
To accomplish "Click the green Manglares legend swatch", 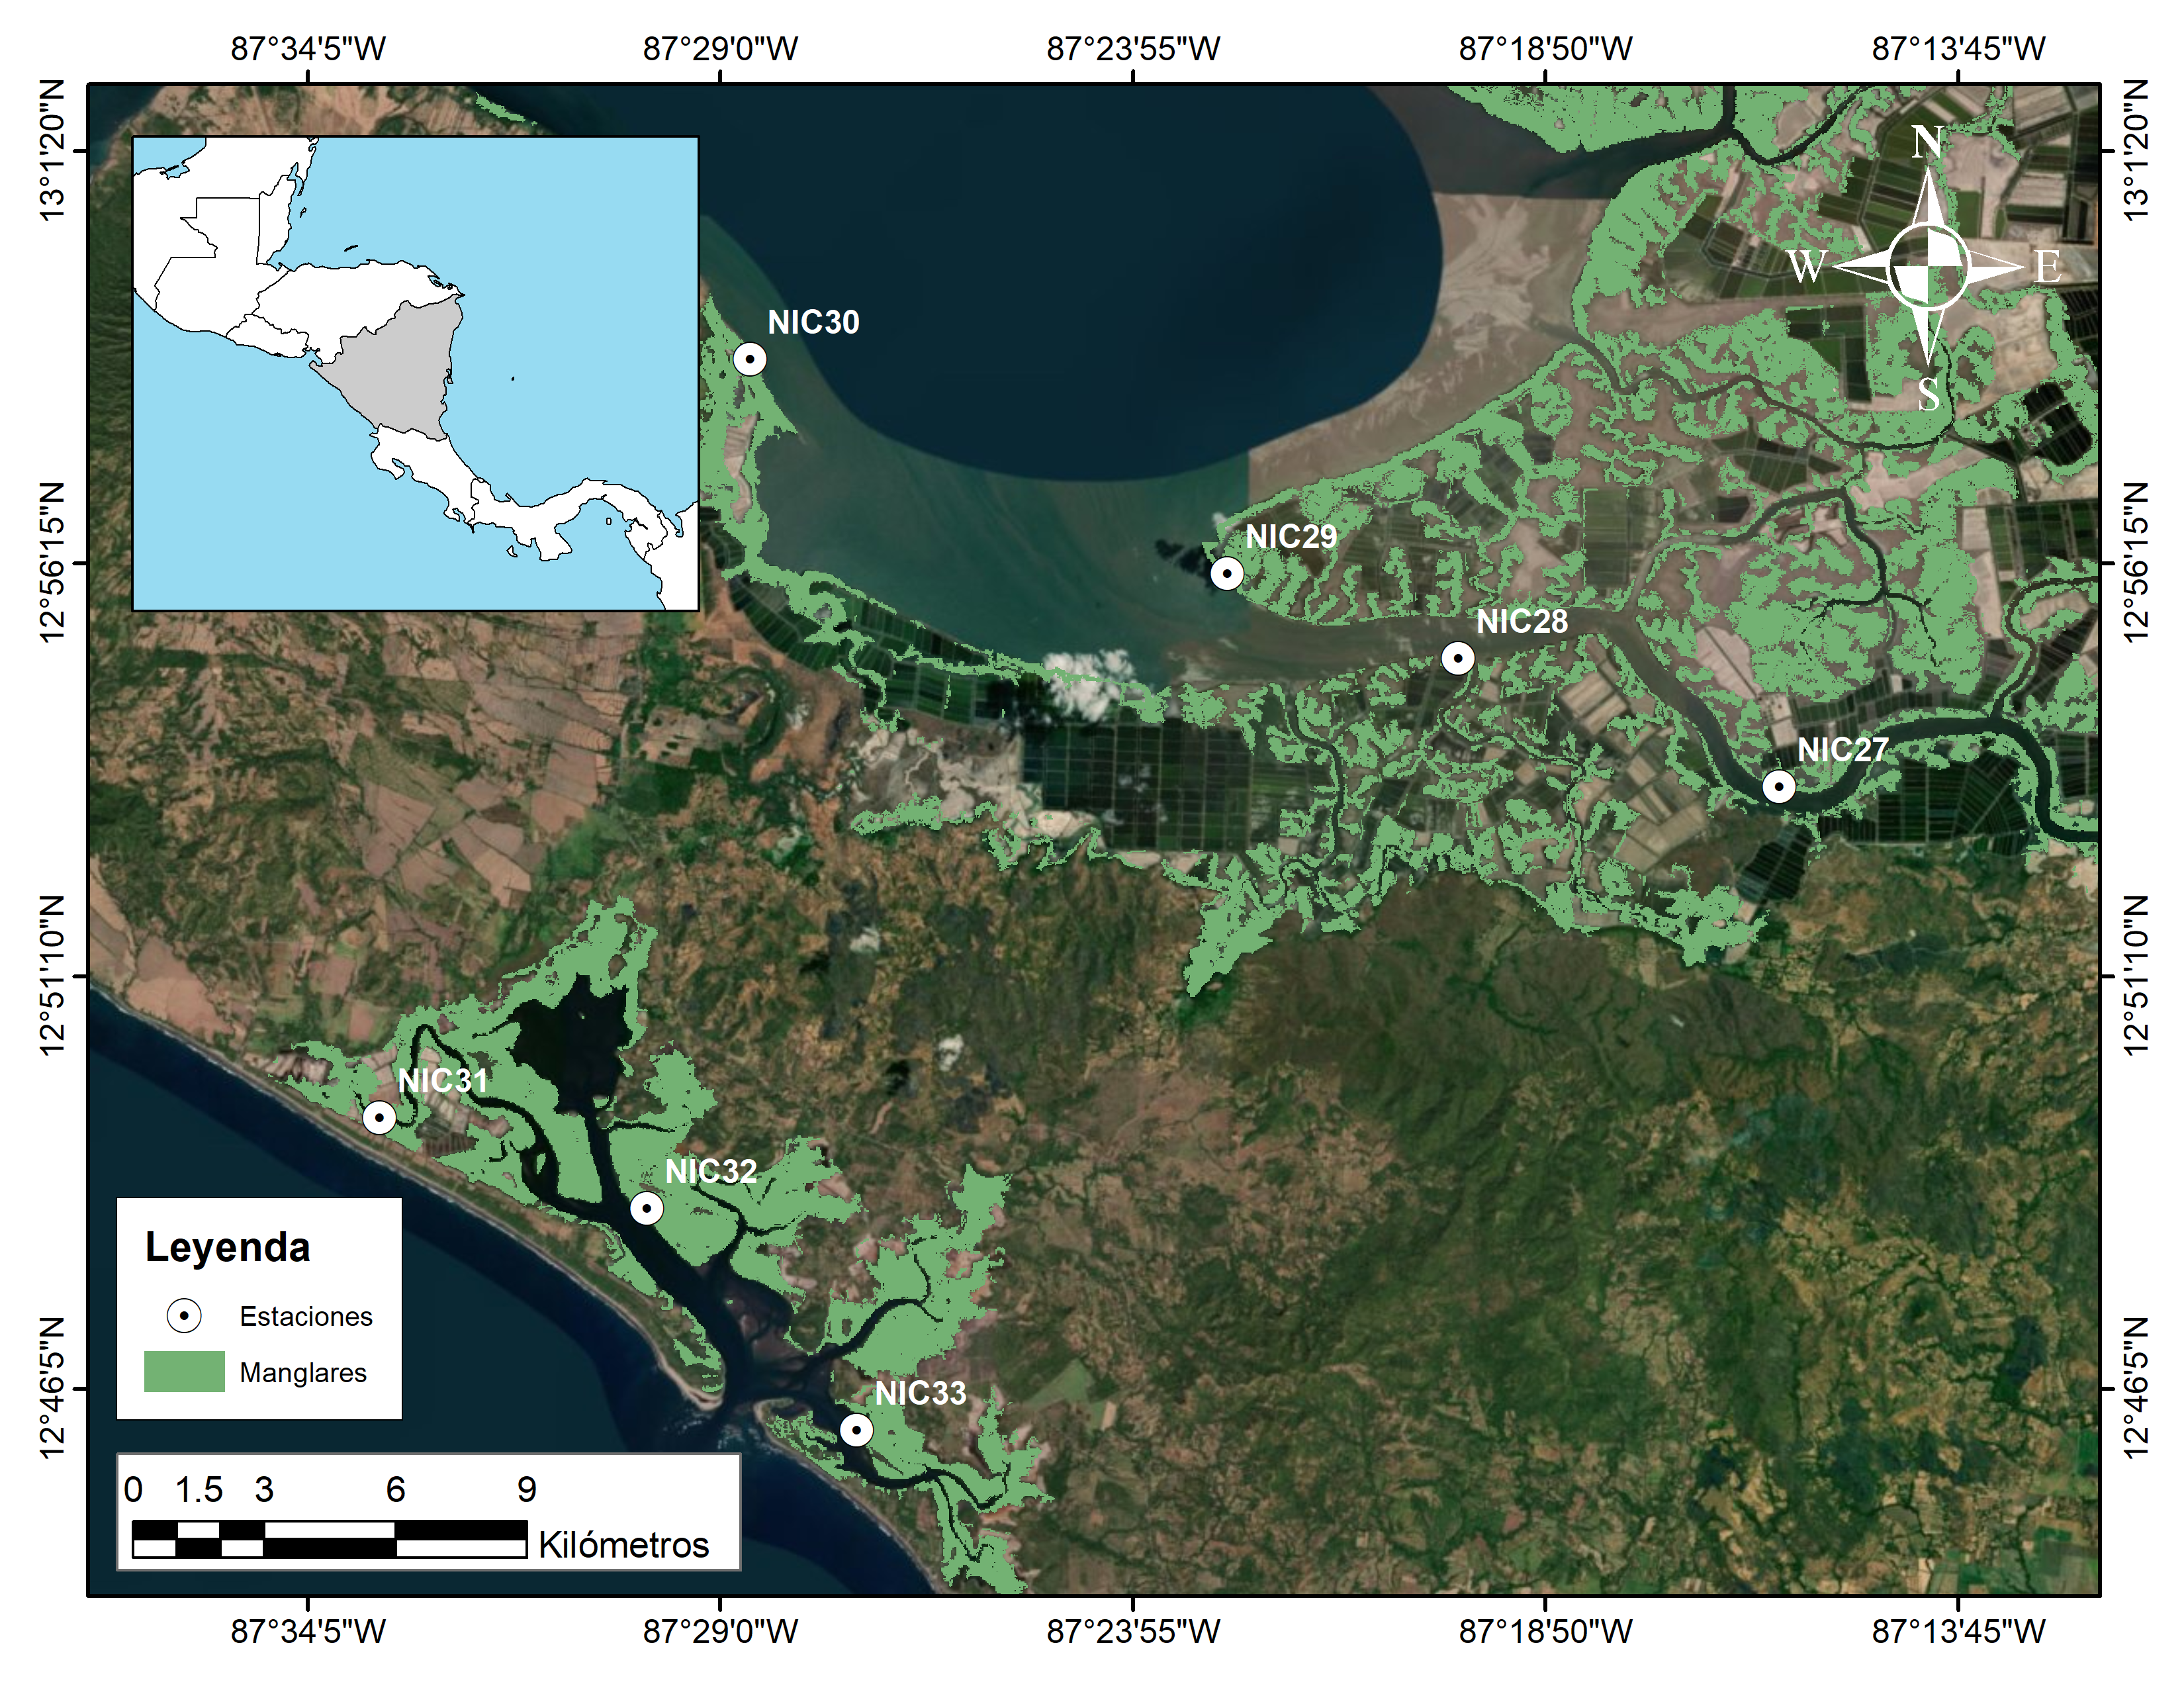I will pos(184,1372).
